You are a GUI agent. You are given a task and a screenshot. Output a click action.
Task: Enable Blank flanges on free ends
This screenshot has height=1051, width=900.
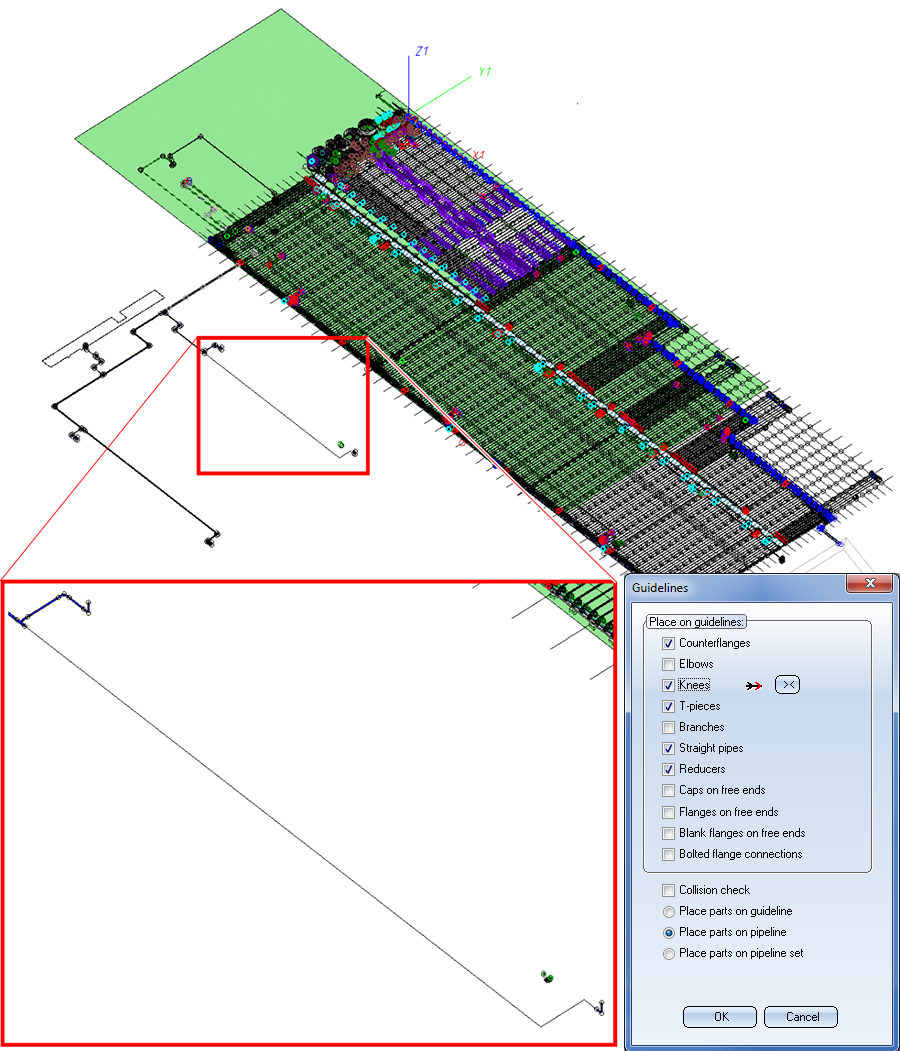[668, 833]
